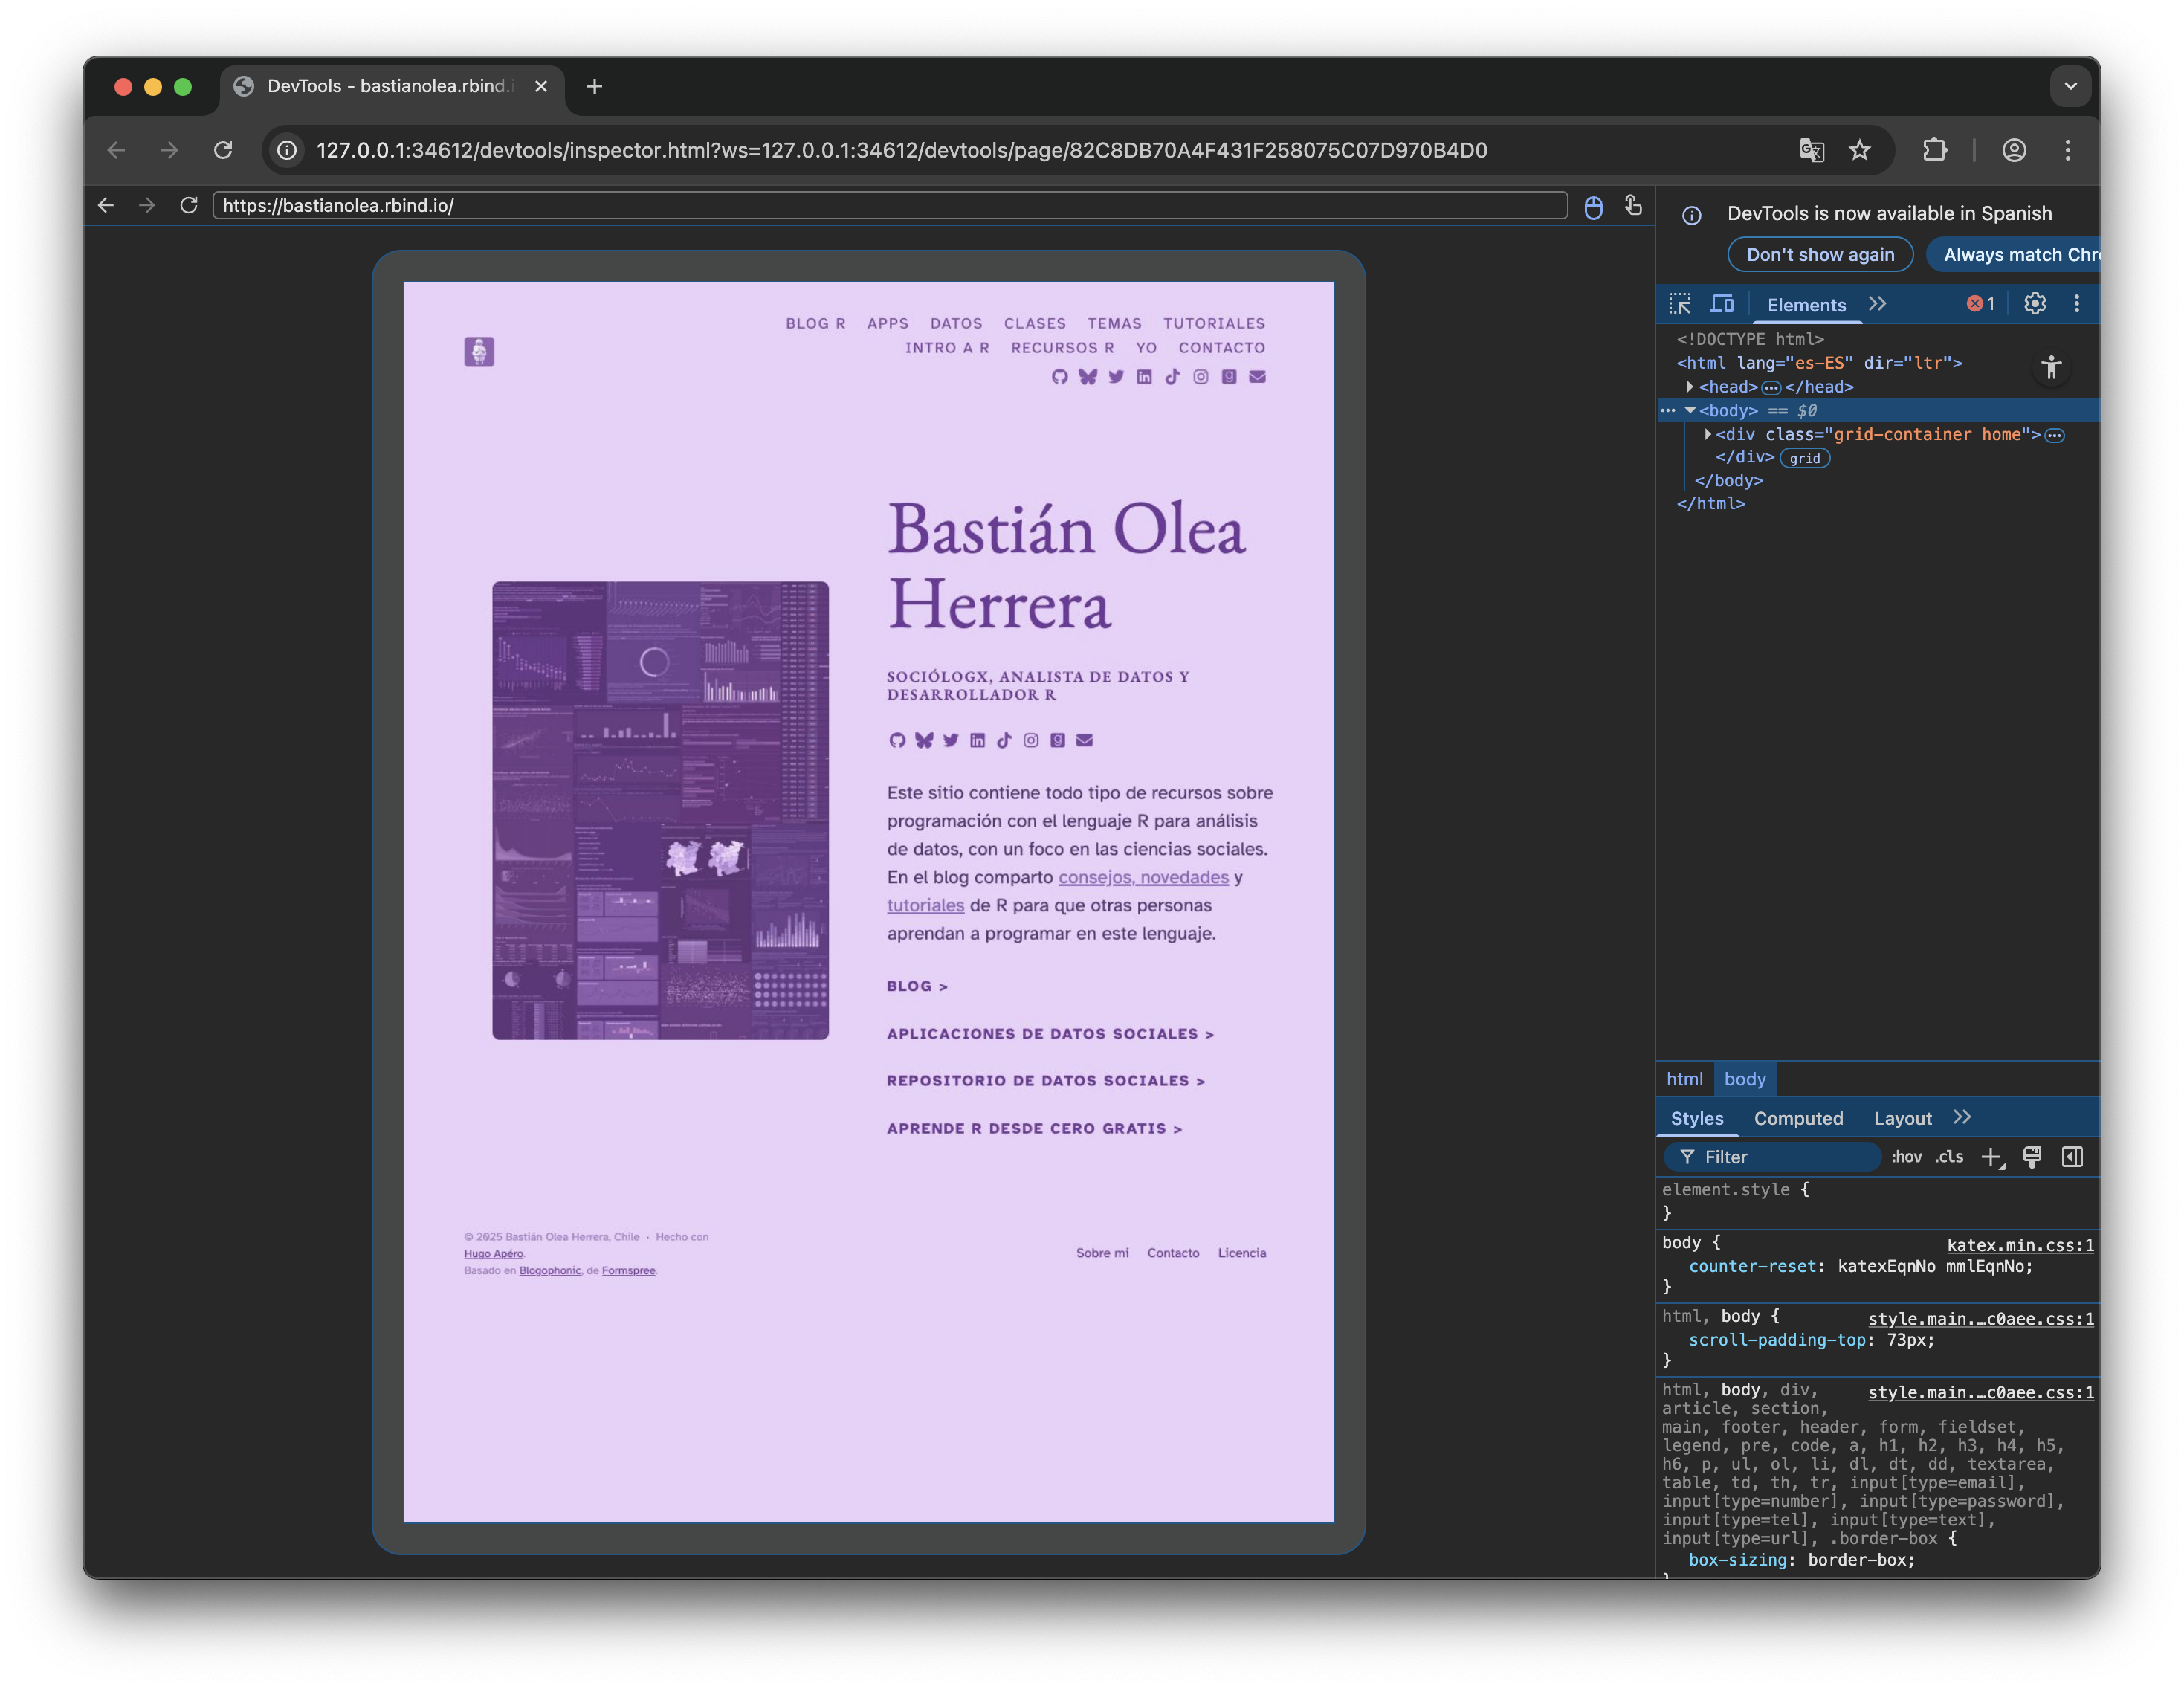Open APRENDE R DESDE CERO GRATIS link
The image size is (2184, 1689).
[1034, 1128]
